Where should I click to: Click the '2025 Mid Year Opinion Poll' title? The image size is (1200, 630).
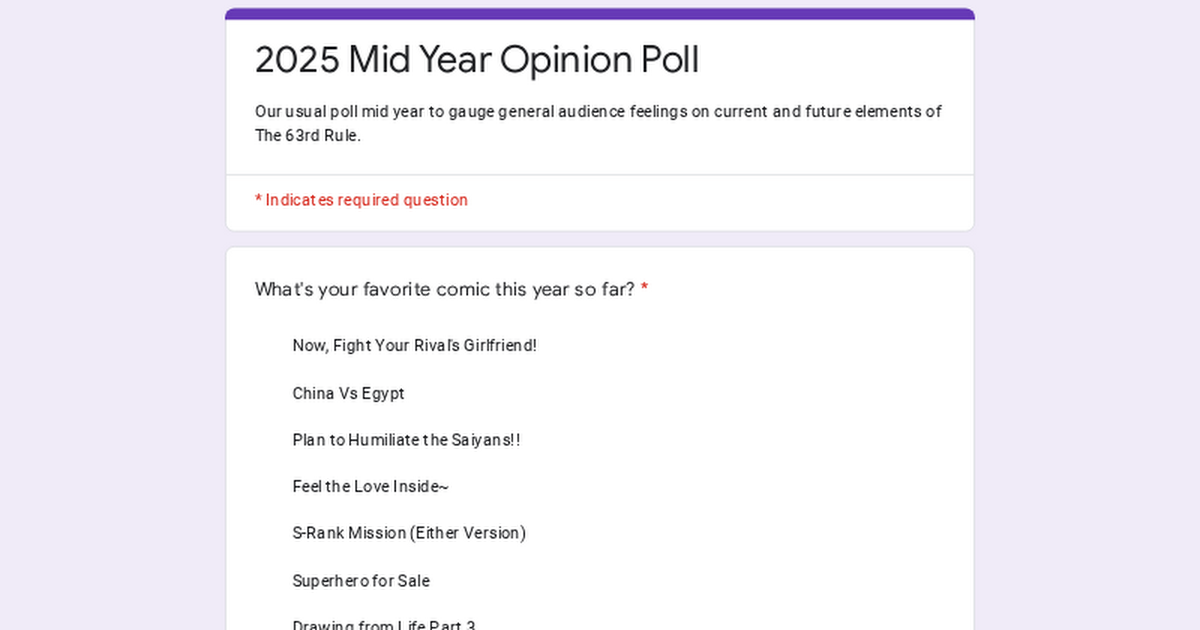(x=477, y=60)
